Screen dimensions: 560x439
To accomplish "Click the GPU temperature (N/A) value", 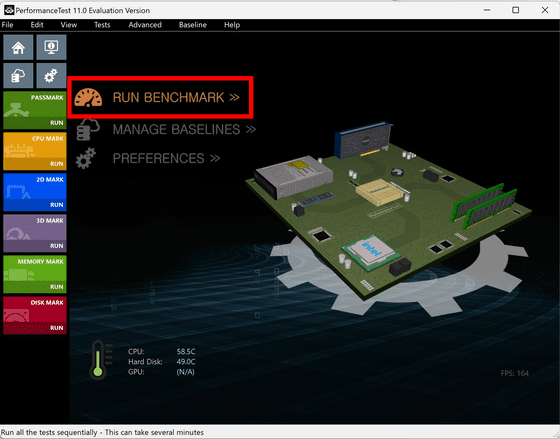I will point(185,372).
